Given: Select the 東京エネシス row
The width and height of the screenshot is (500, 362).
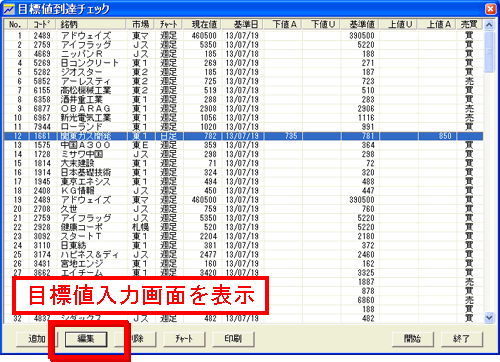Looking at the screenshot, I should click(x=244, y=182).
